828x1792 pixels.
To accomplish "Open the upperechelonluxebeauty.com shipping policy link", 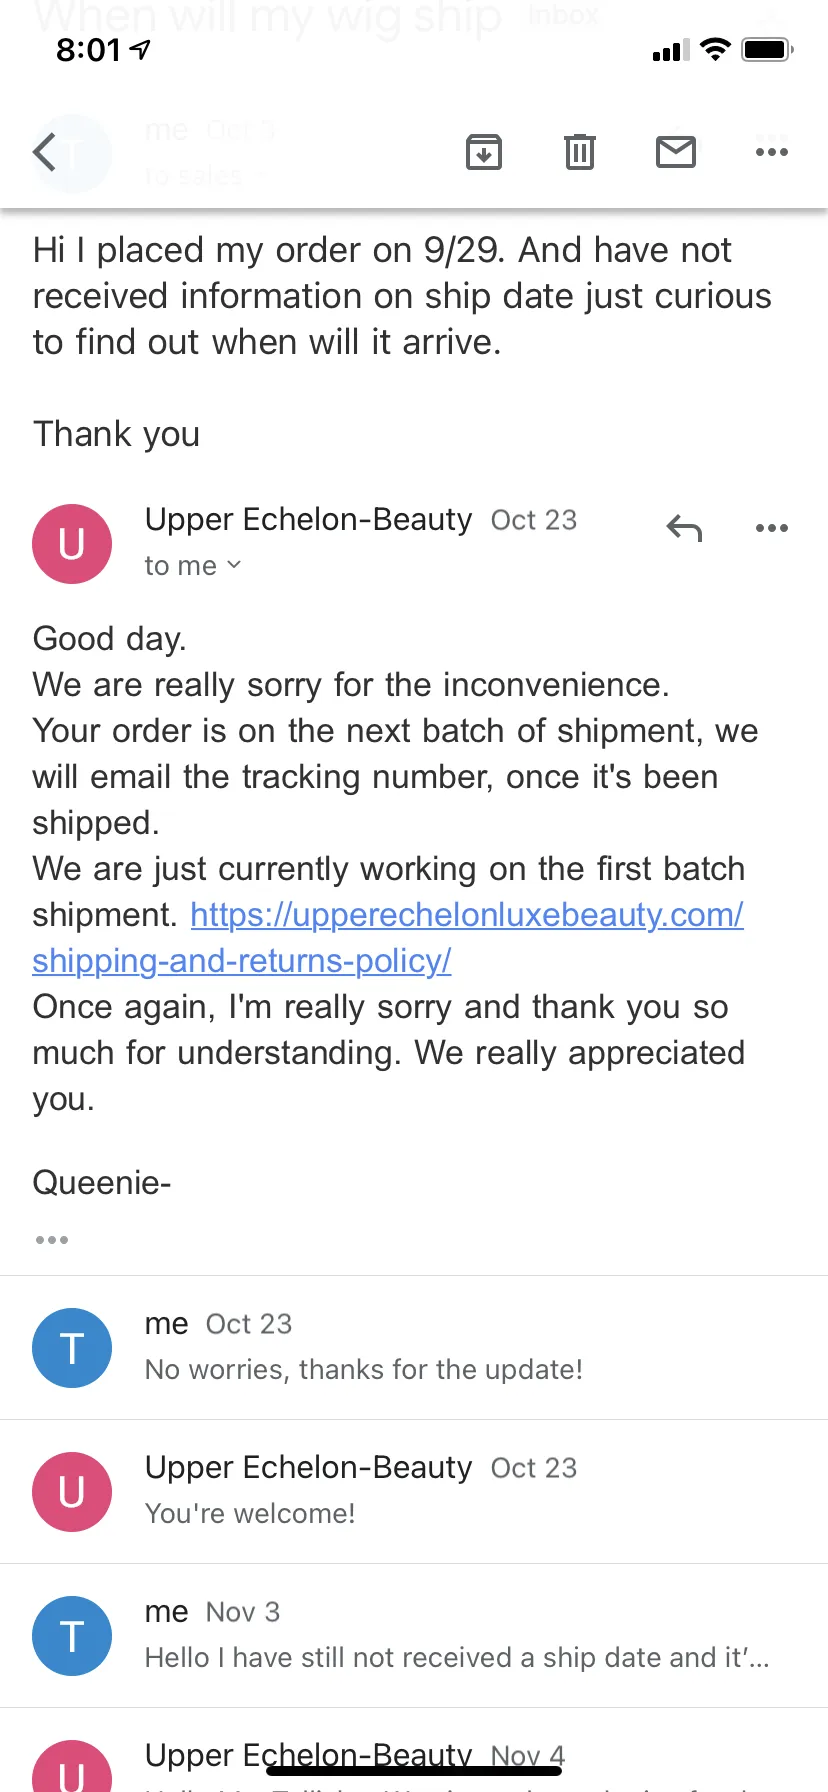I will click(x=466, y=914).
